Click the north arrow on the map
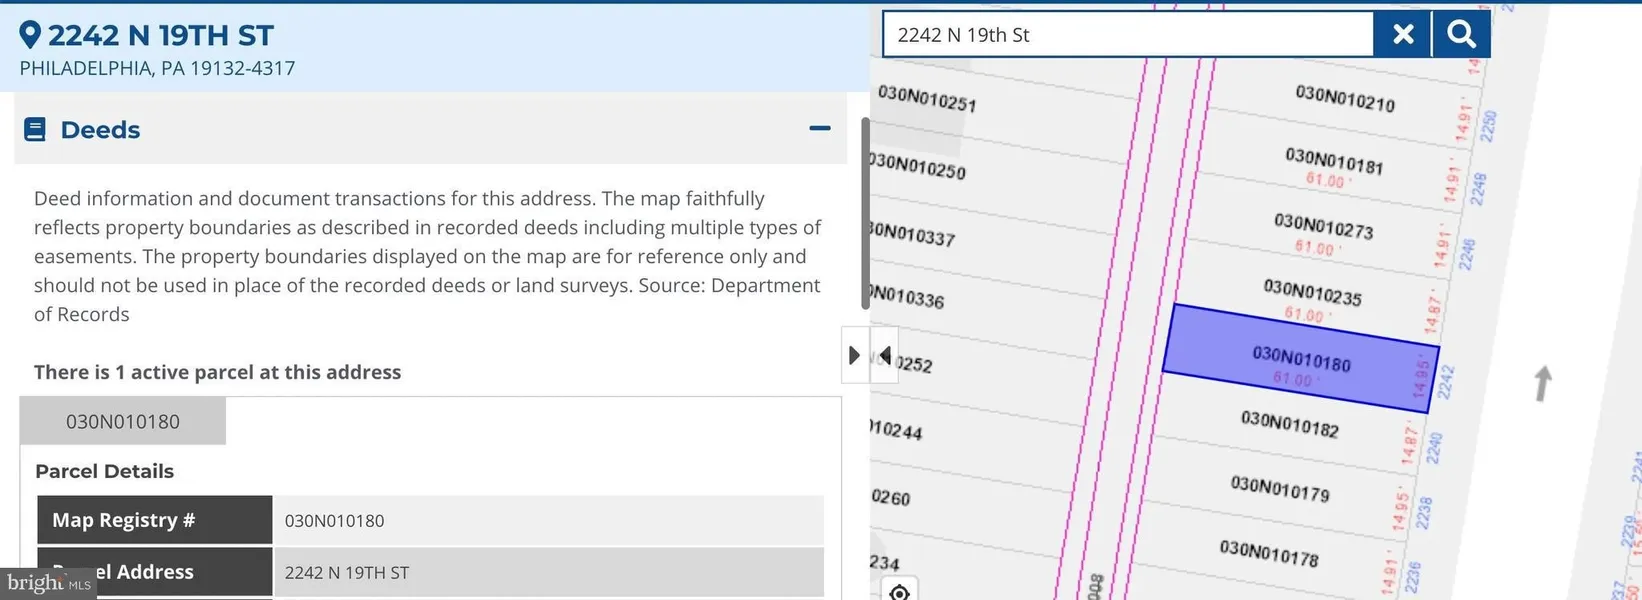1642x600 pixels. click(x=1543, y=383)
